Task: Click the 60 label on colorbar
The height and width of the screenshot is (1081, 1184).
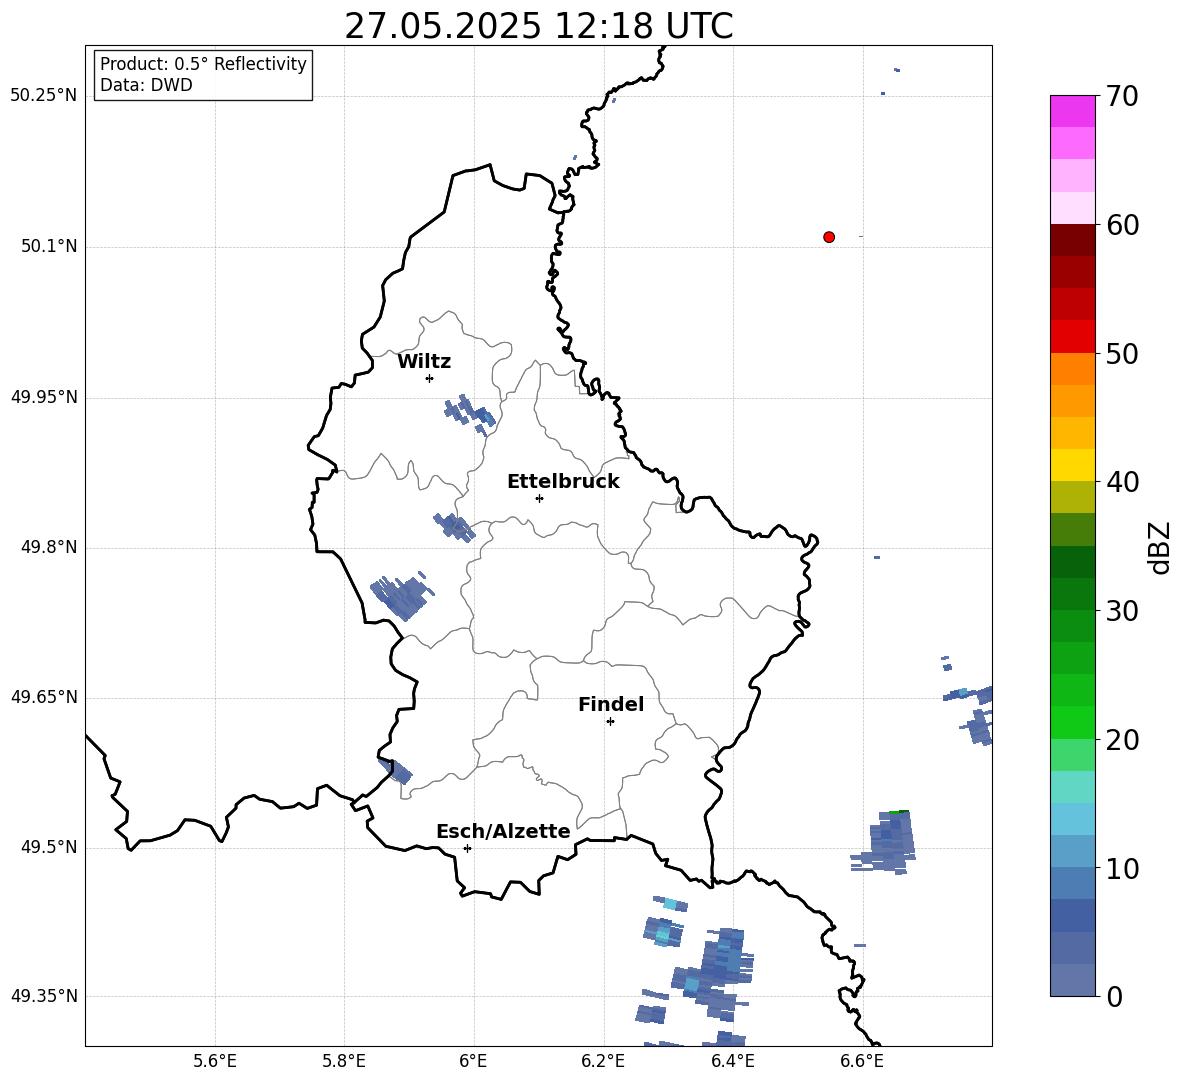Action: tap(1122, 225)
